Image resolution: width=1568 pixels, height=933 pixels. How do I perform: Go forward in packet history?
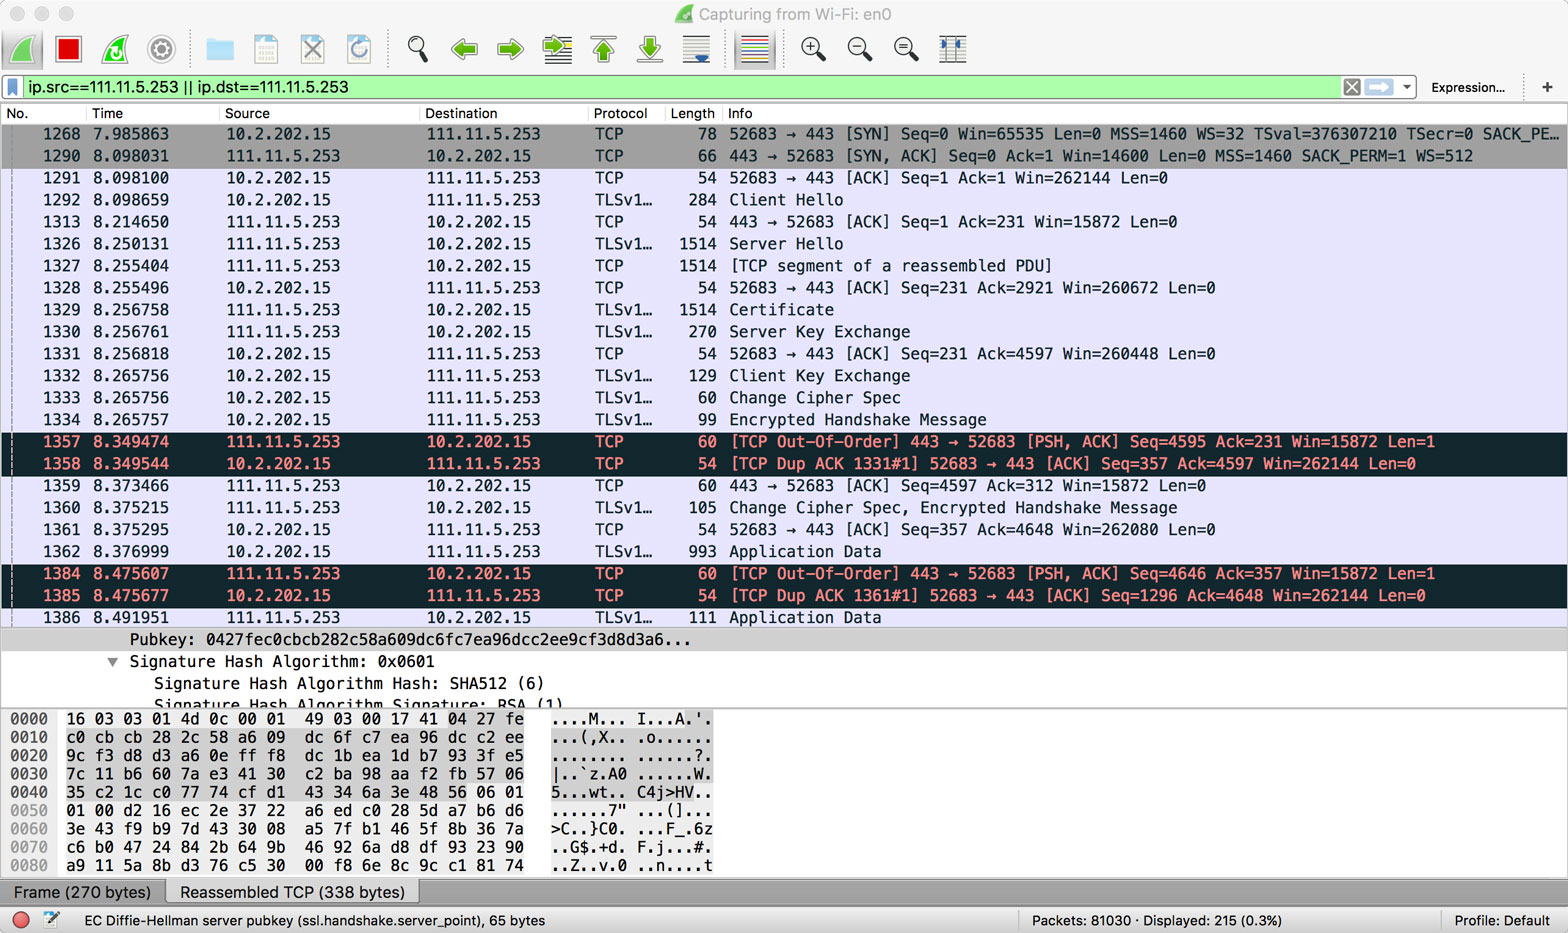(x=510, y=49)
